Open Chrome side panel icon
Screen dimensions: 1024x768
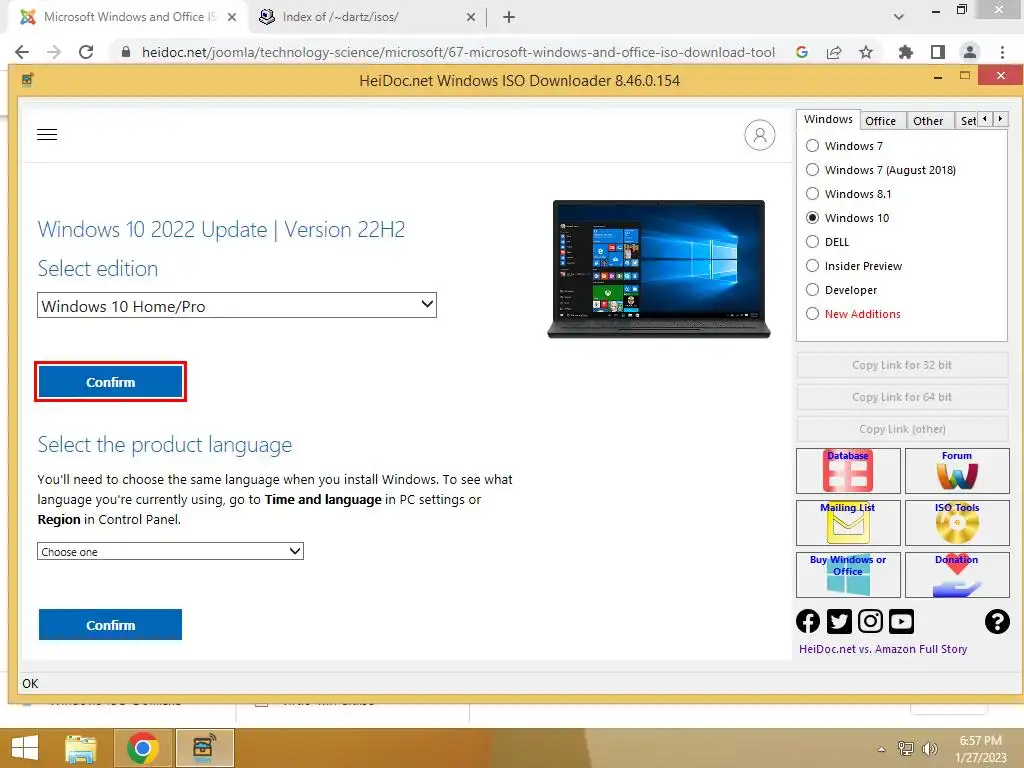click(938, 52)
